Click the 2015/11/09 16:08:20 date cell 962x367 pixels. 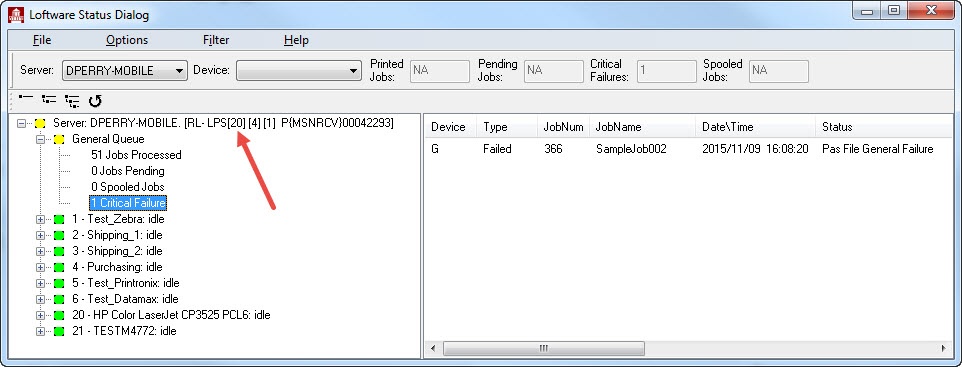(755, 149)
